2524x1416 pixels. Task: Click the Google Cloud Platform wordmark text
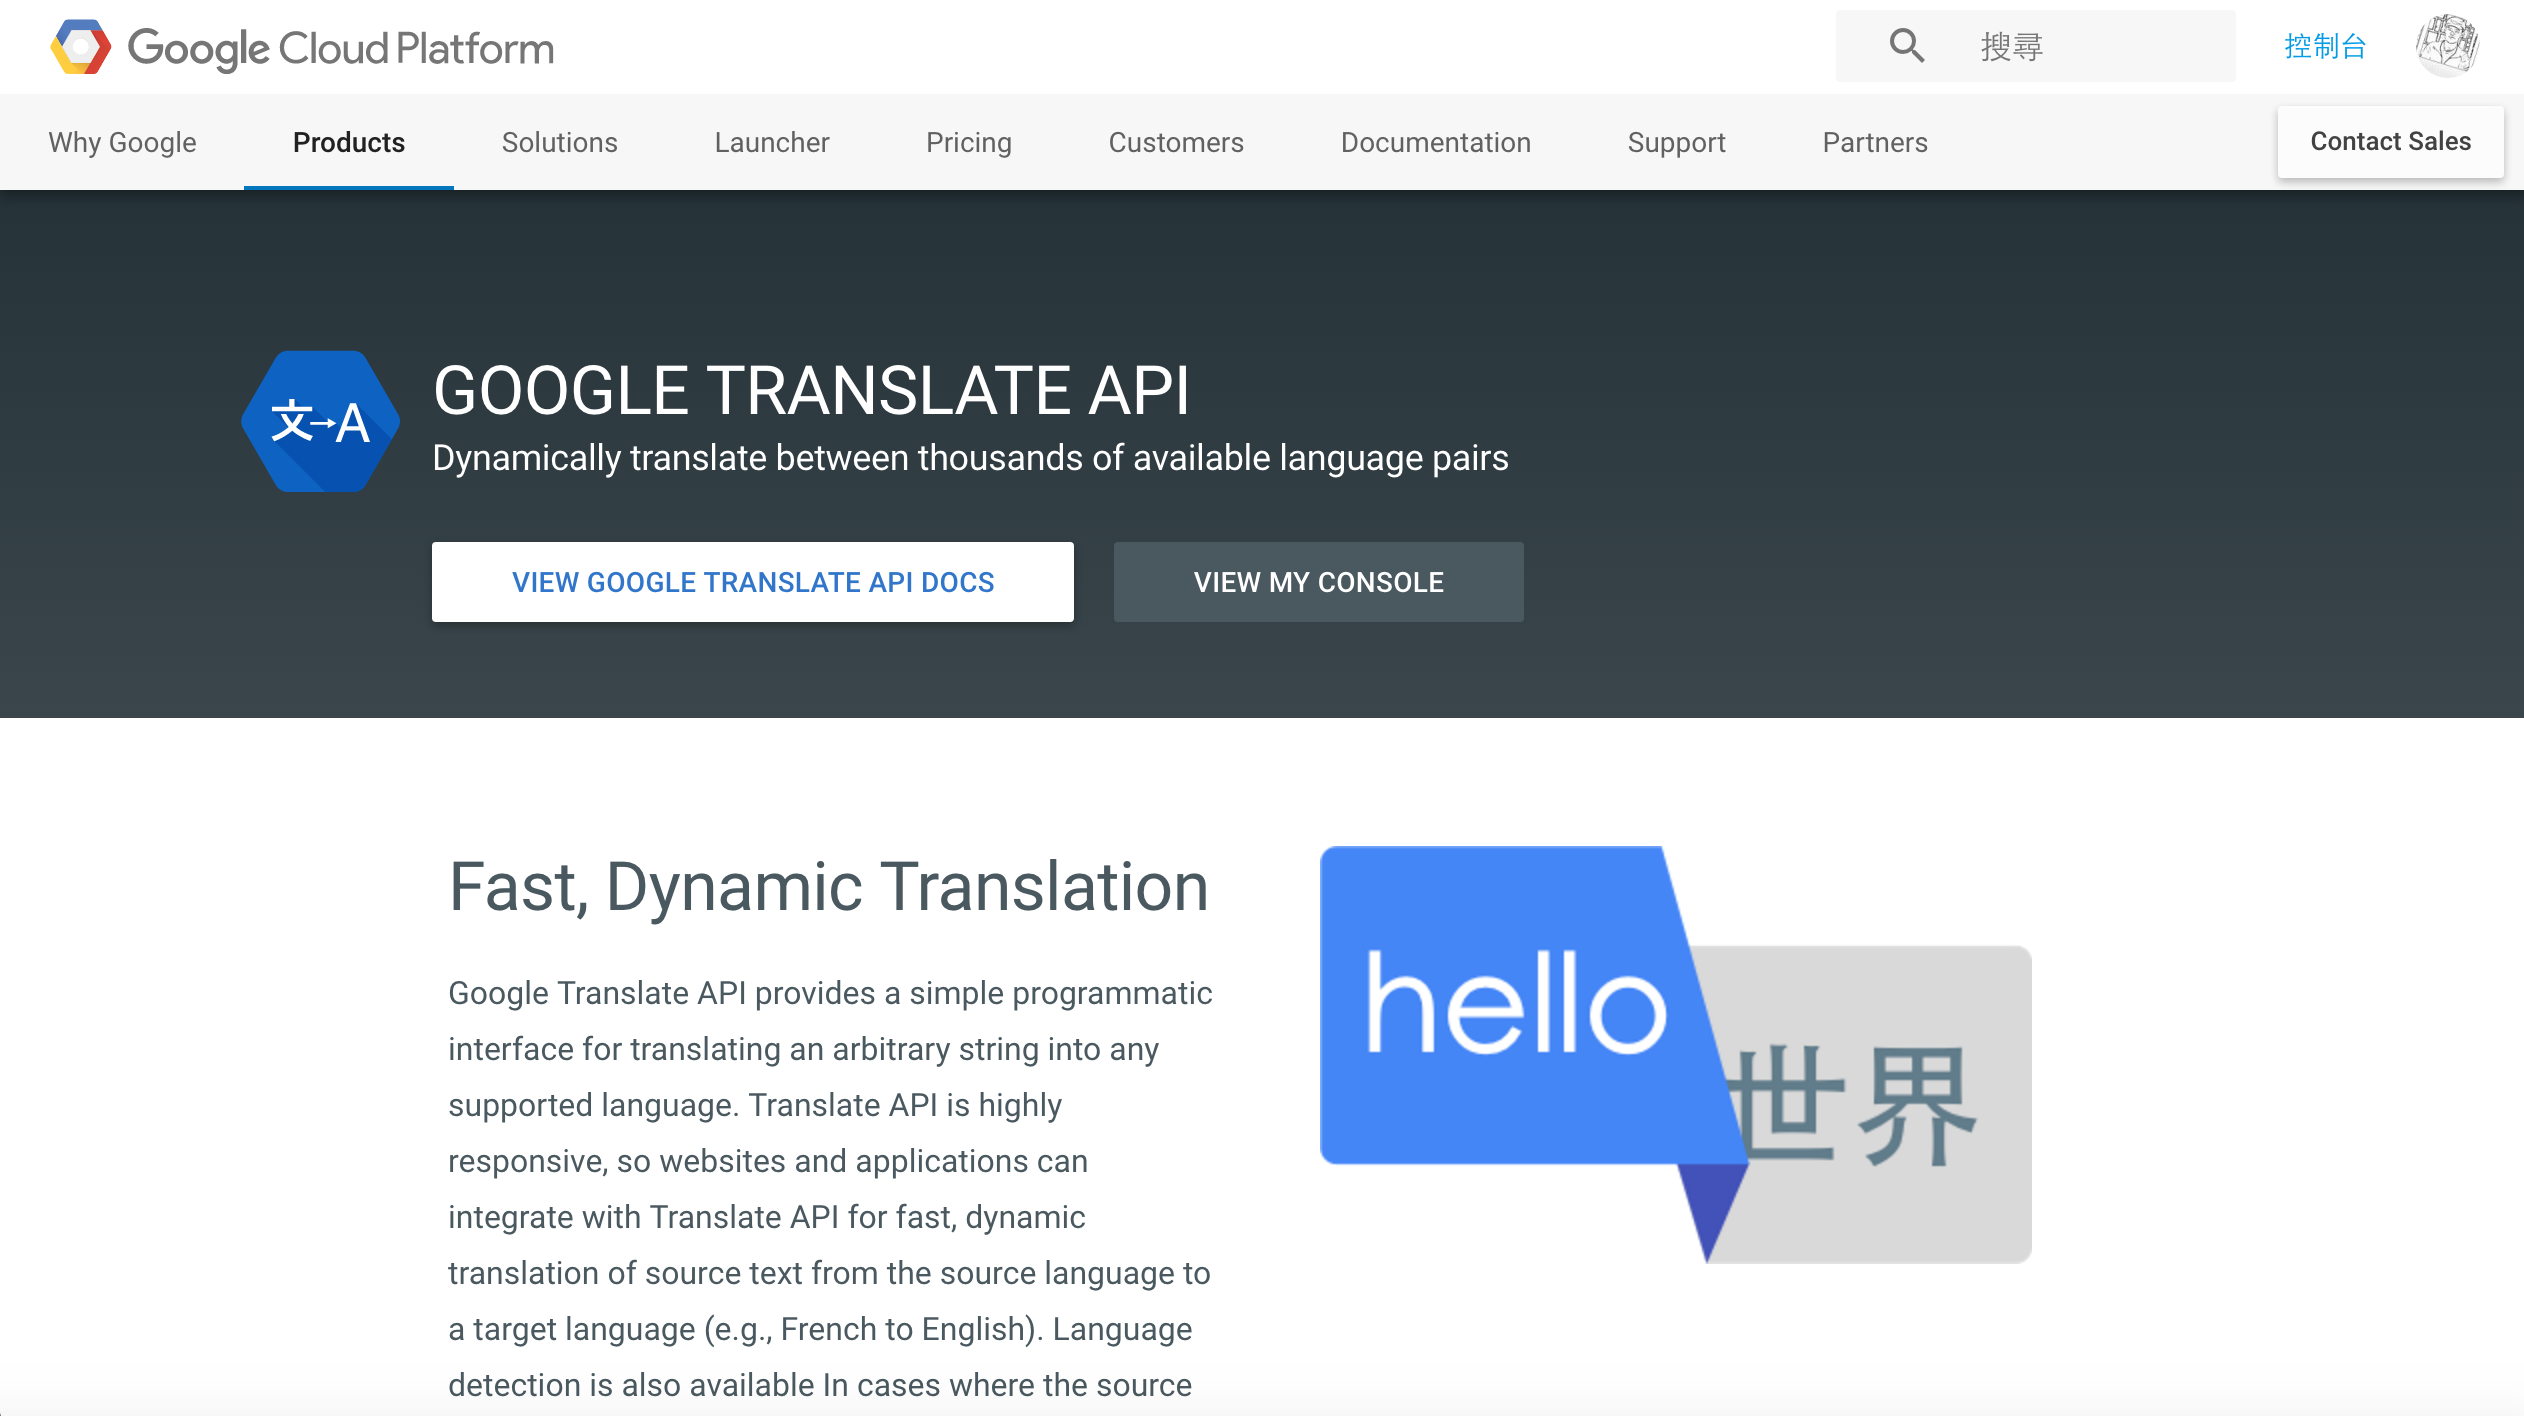tap(340, 48)
